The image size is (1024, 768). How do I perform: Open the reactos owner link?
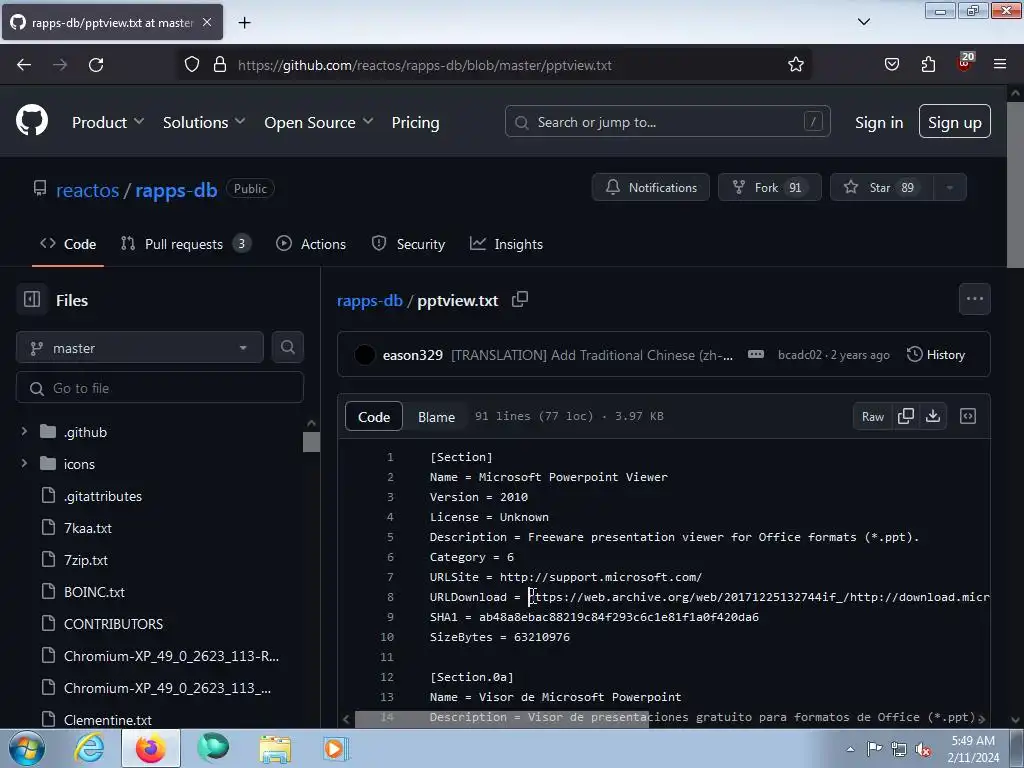pos(88,189)
